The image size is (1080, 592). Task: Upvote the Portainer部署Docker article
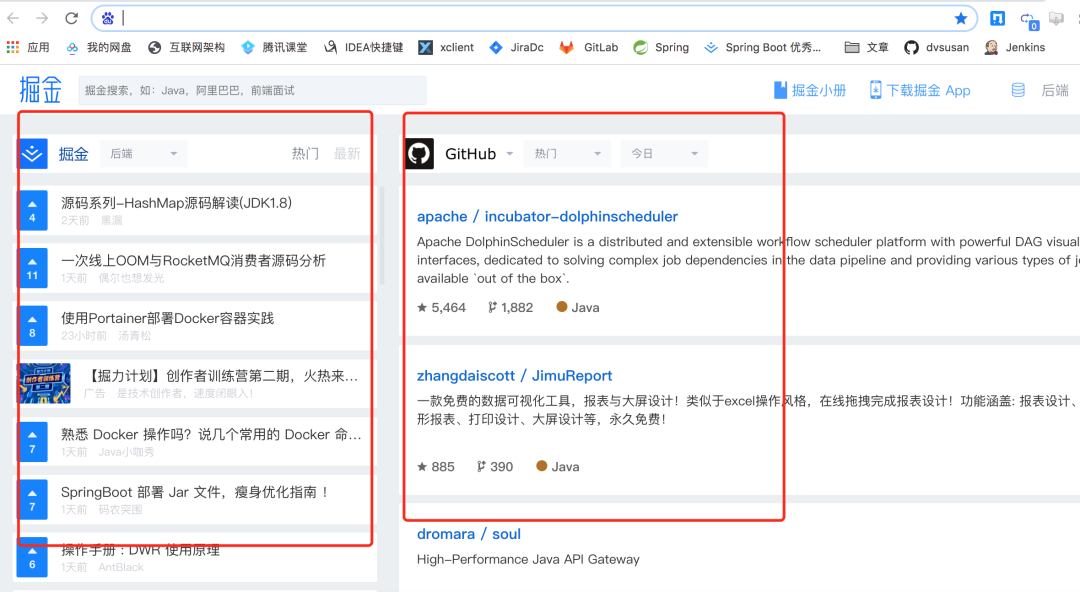tap(32, 325)
